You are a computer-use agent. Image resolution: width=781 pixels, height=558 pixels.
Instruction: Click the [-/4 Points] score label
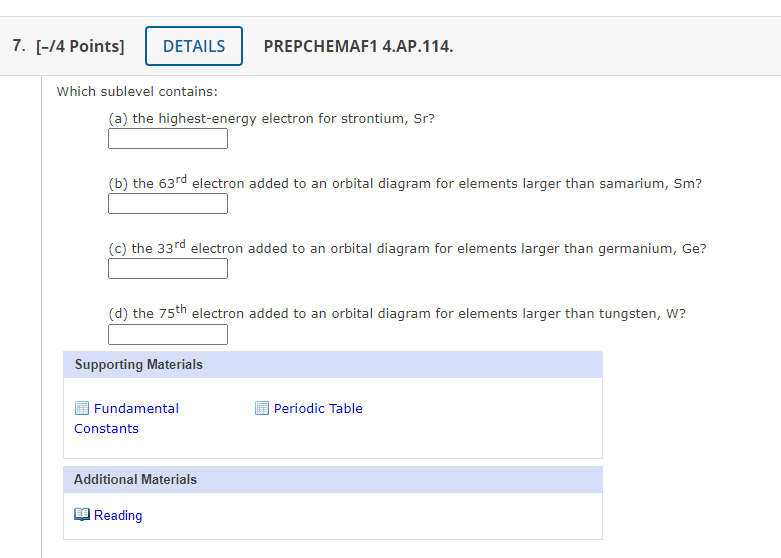(x=80, y=46)
